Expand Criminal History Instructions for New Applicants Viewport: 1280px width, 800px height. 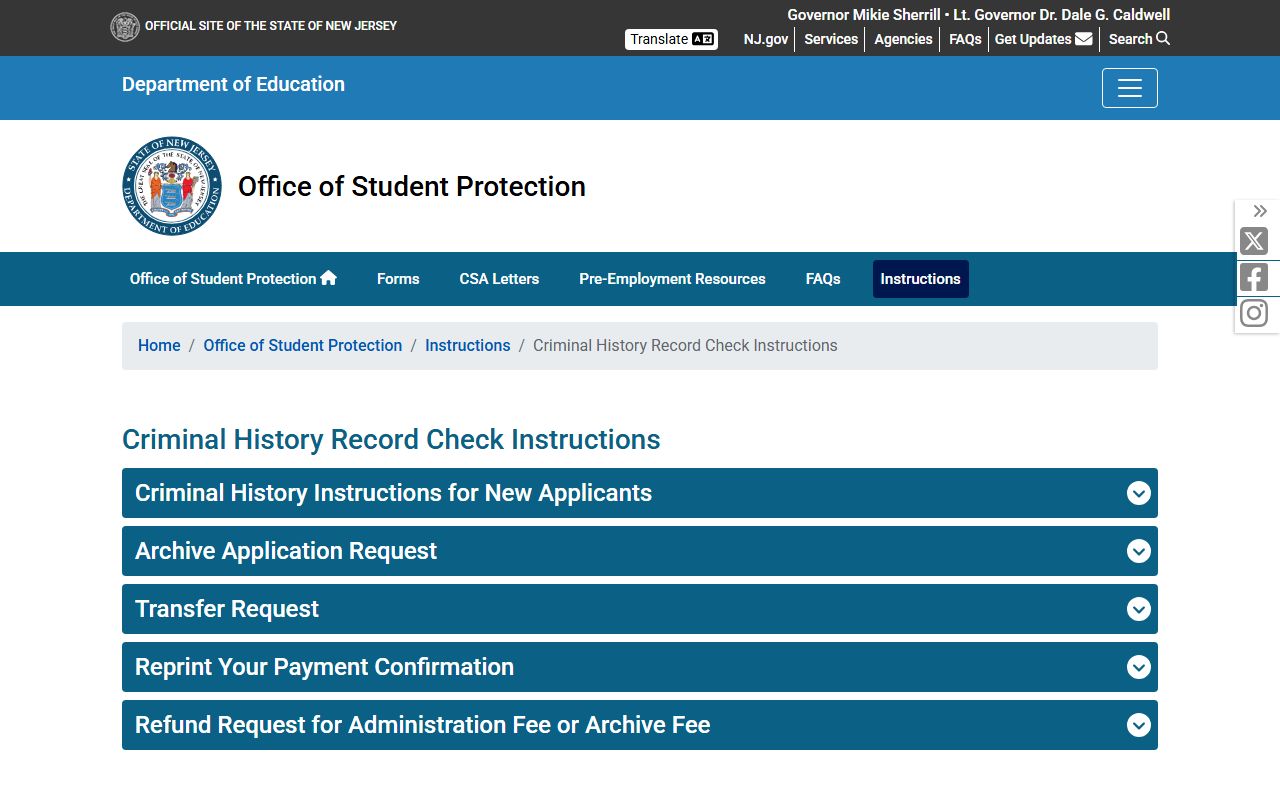pos(640,493)
